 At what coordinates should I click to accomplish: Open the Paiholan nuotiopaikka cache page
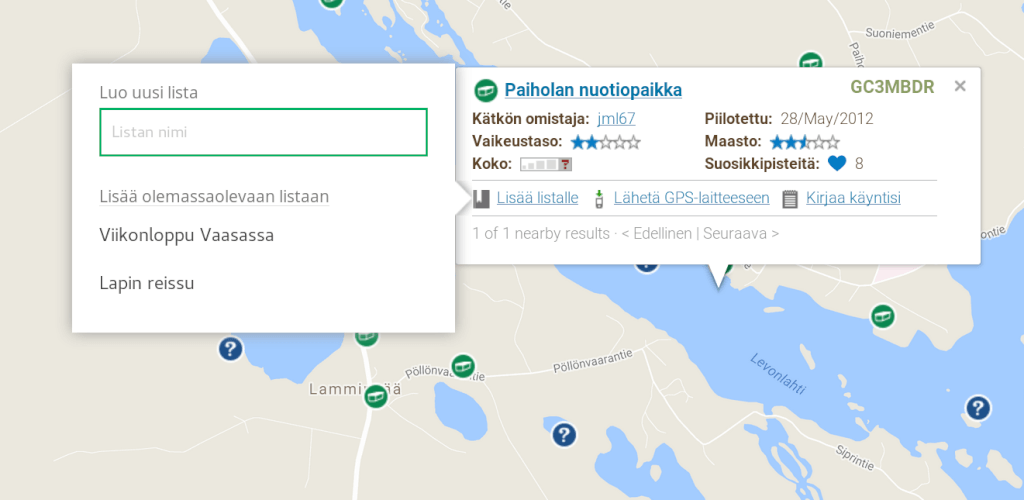593,90
